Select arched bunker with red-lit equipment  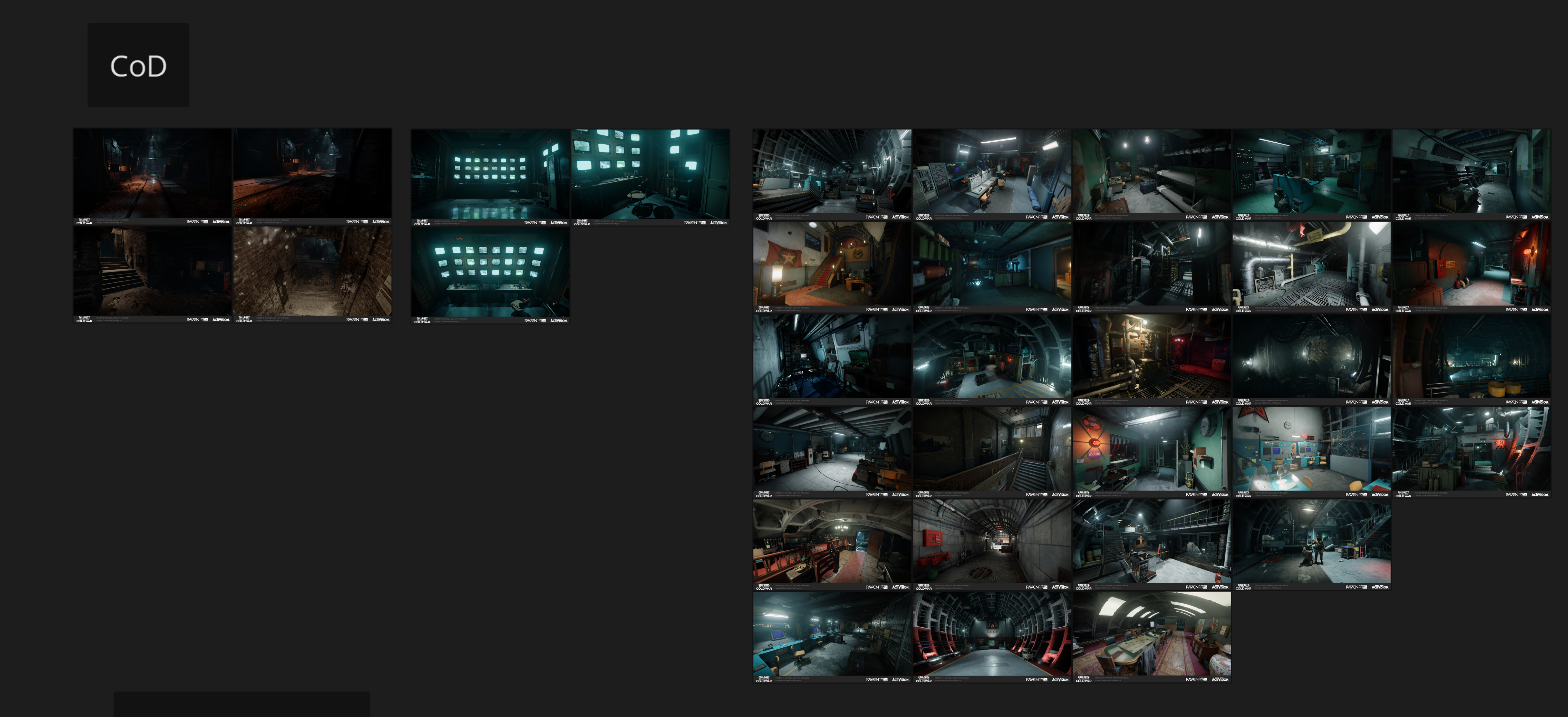[x=992, y=359]
